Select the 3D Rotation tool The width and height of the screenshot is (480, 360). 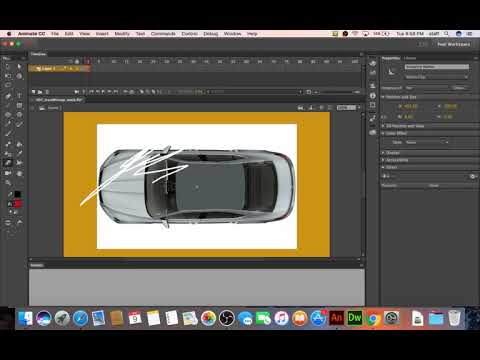tap(19, 76)
